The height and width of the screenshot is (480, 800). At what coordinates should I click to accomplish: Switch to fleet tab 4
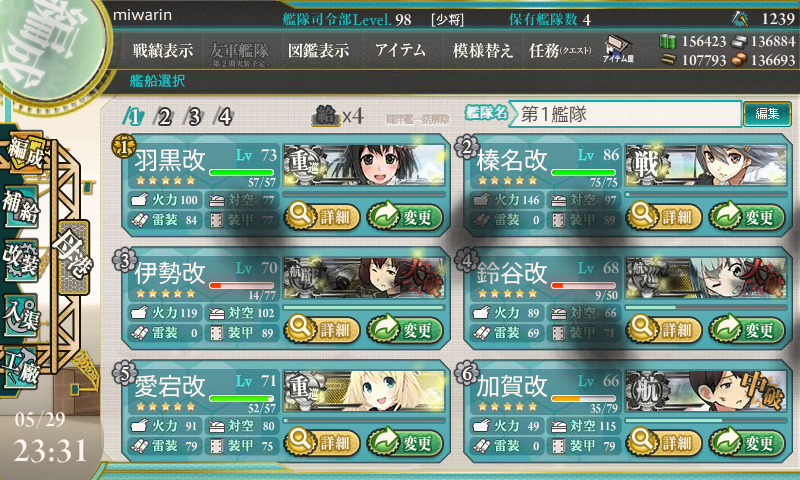[x=224, y=117]
